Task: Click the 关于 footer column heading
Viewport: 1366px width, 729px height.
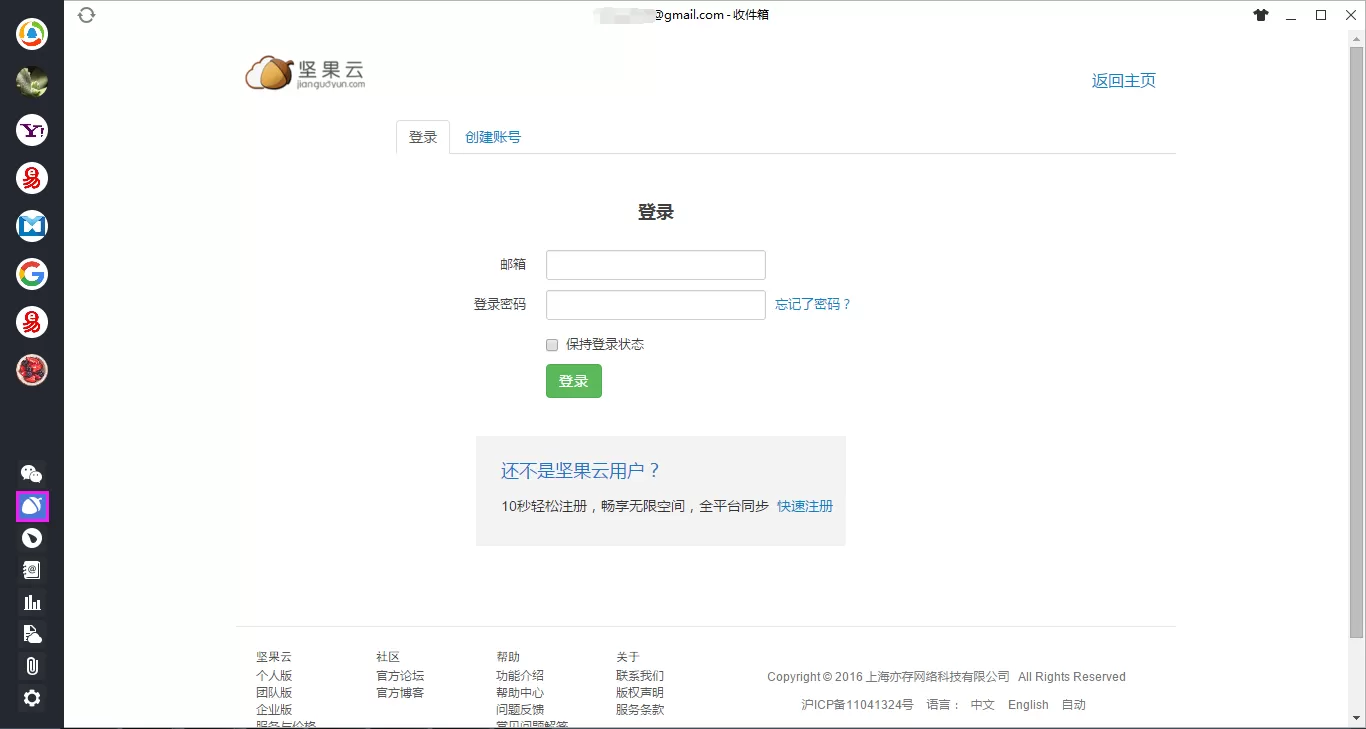Action: click(x=628, y=657)
